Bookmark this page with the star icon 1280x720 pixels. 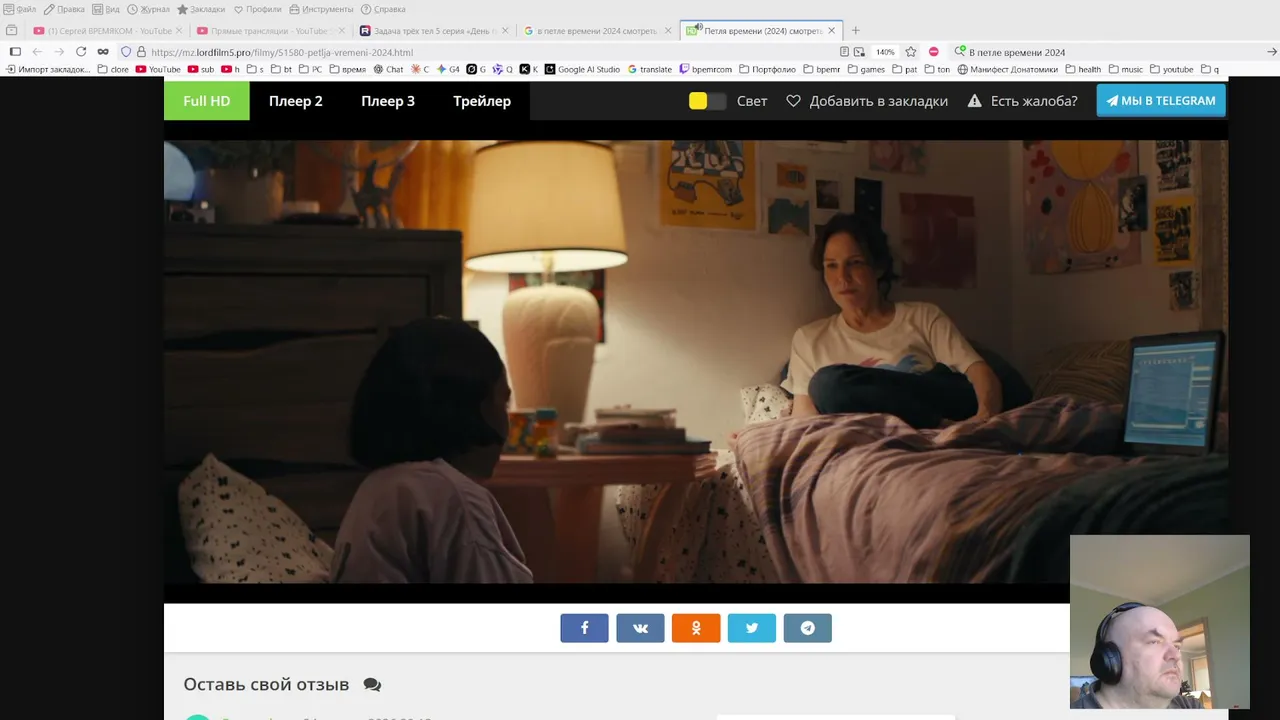pos(911,52)
